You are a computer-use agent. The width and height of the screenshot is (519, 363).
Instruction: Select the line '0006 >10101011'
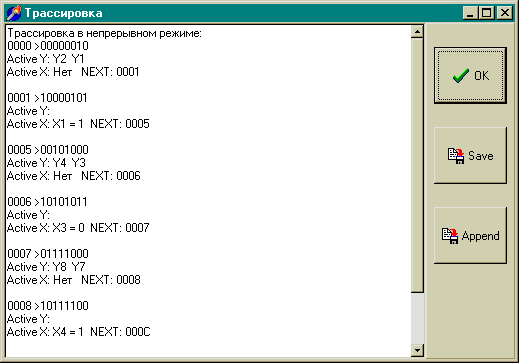click(47, 202)
